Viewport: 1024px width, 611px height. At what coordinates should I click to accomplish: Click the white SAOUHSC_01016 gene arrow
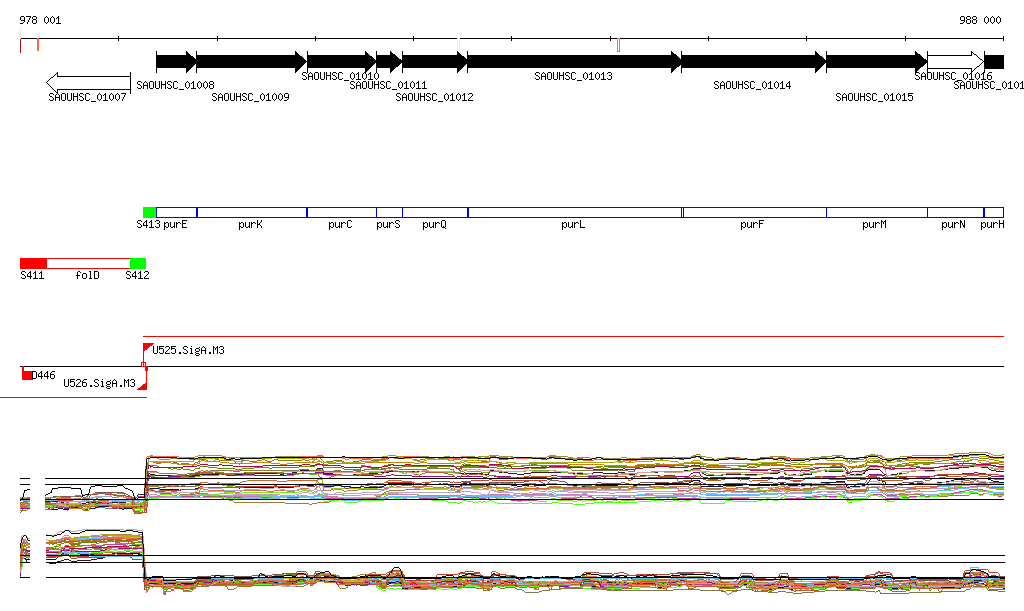coord(954,62)
